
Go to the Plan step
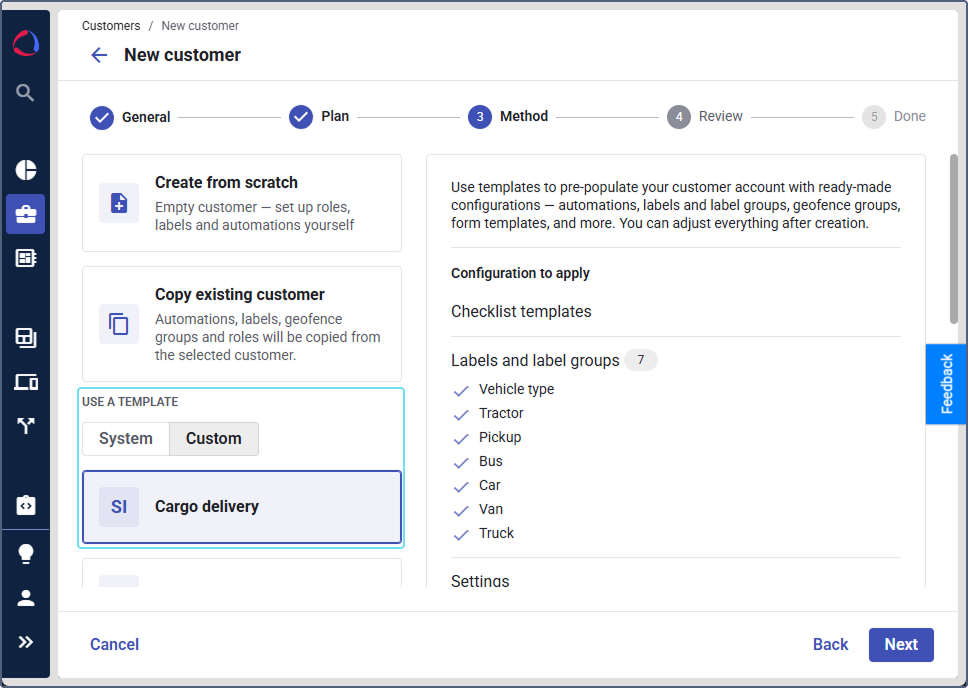click(319, 117)
